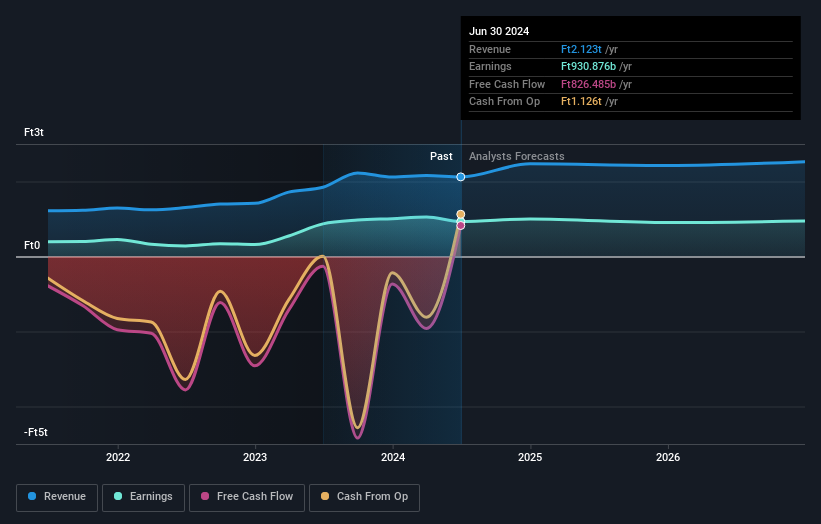
Task: Click the Ft1.126t cash from op value
Action: (581, 102)
